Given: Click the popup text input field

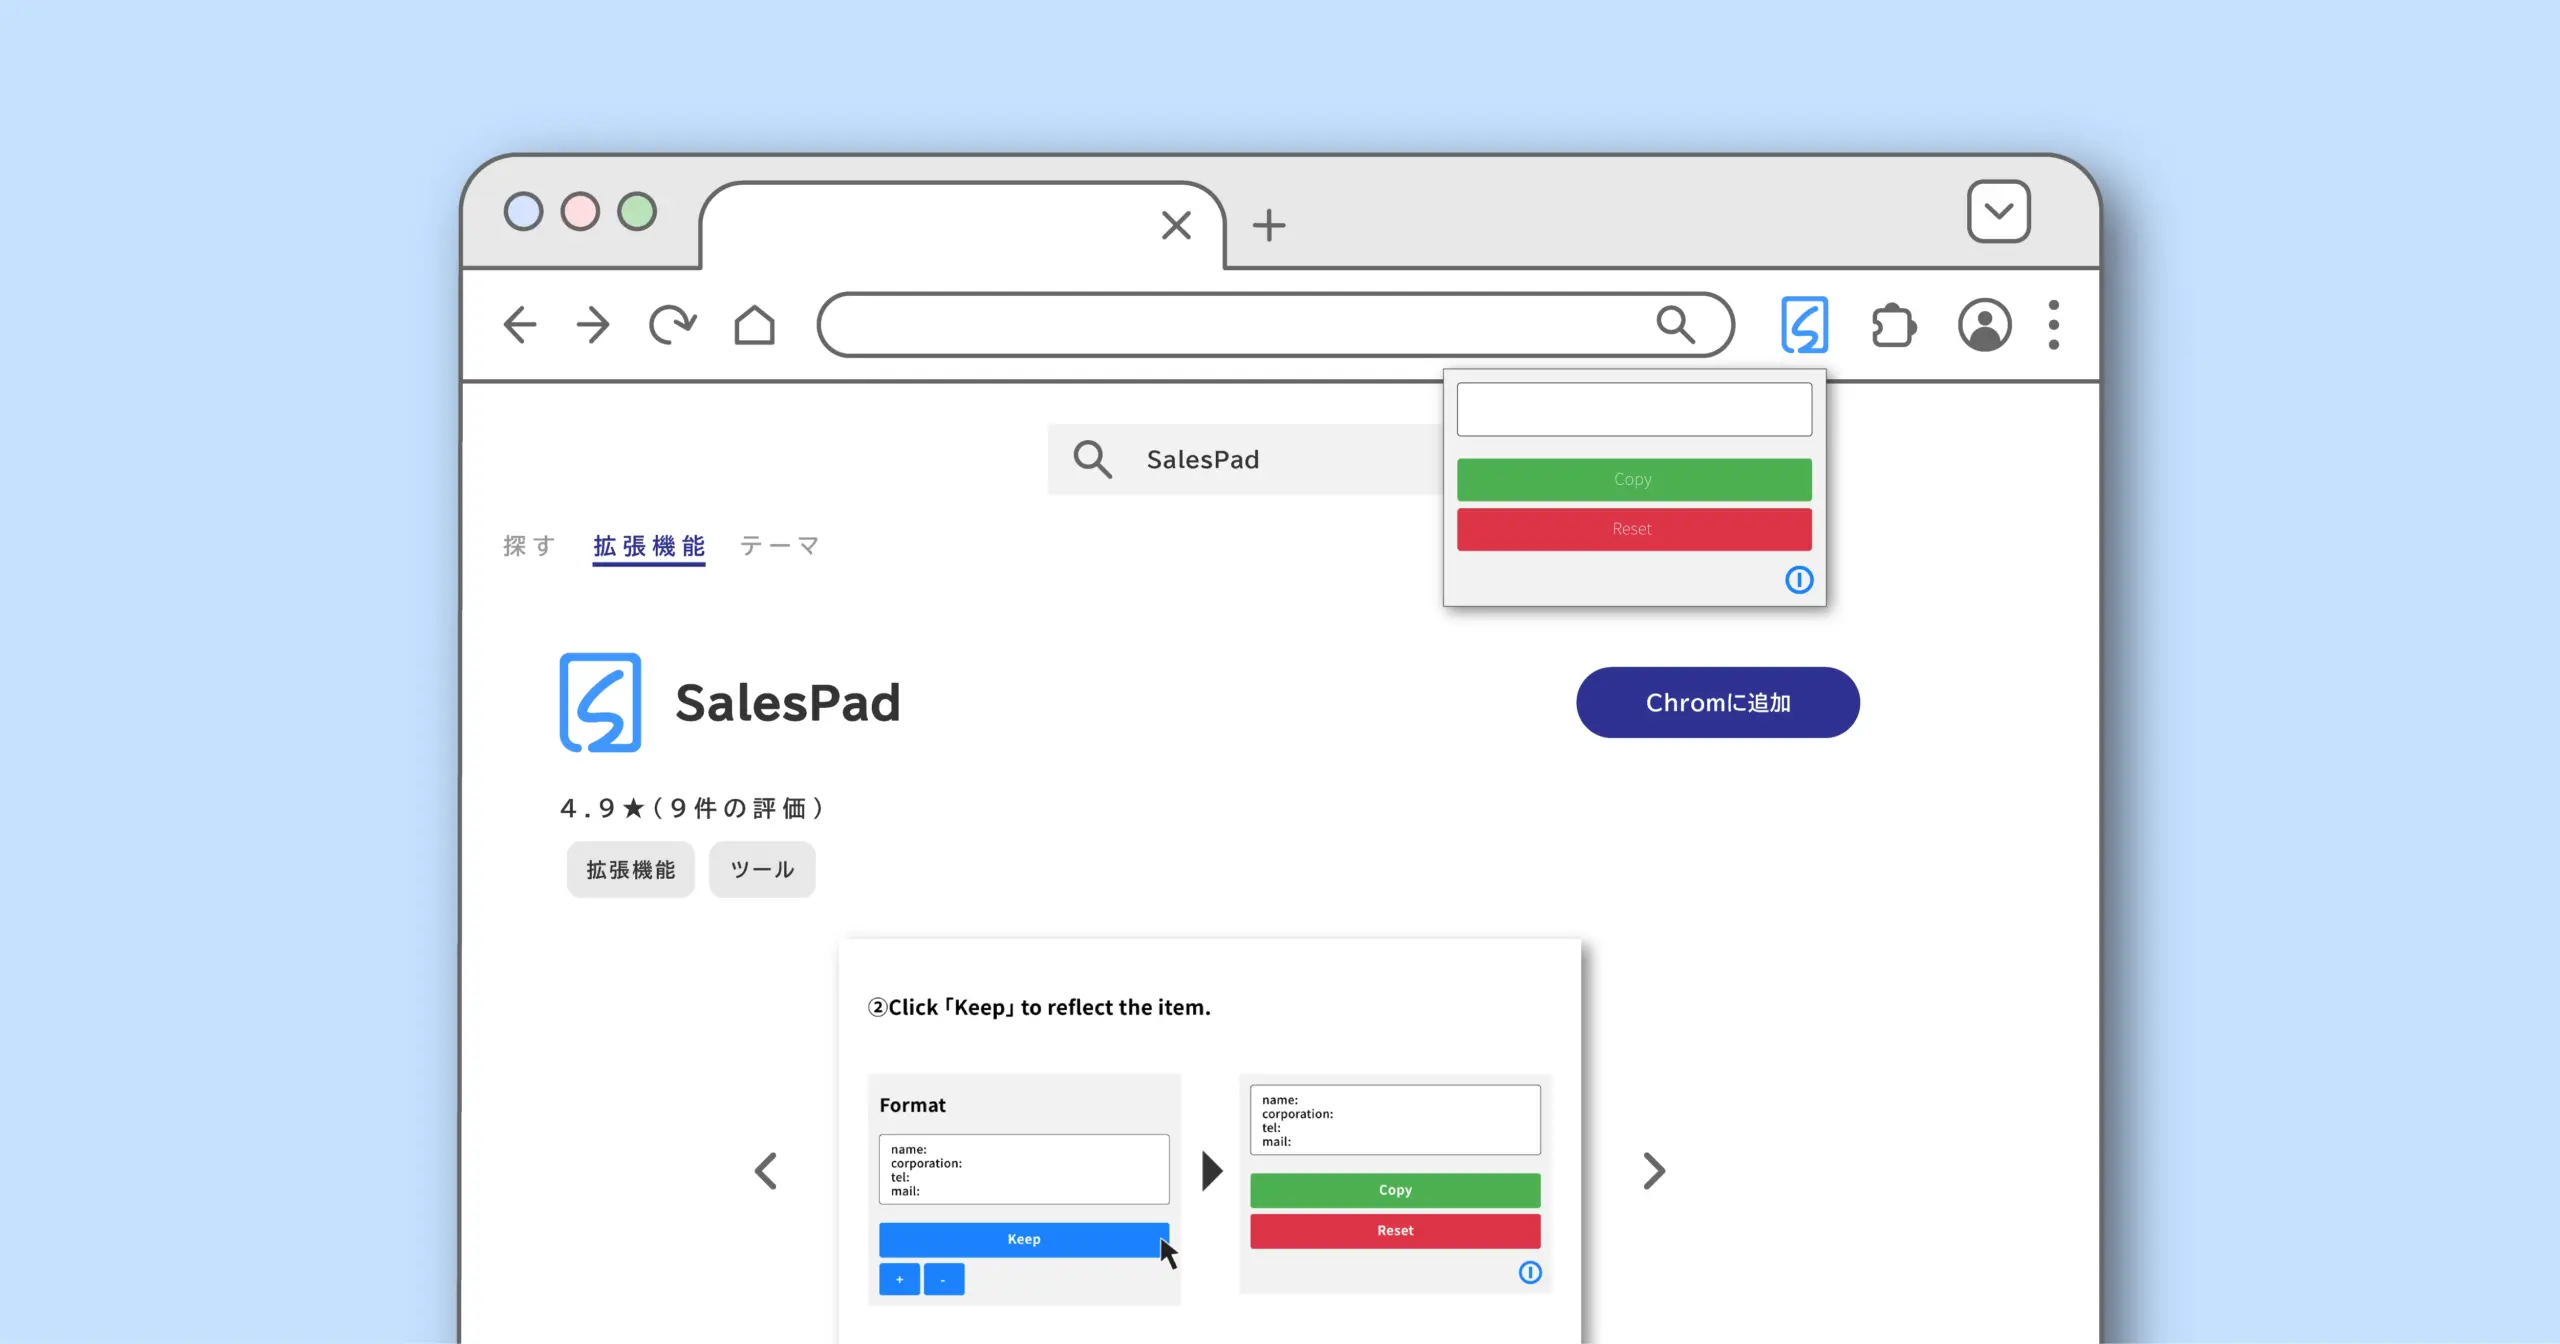Looking at the screenshot, I should (x=1633, y=409).
